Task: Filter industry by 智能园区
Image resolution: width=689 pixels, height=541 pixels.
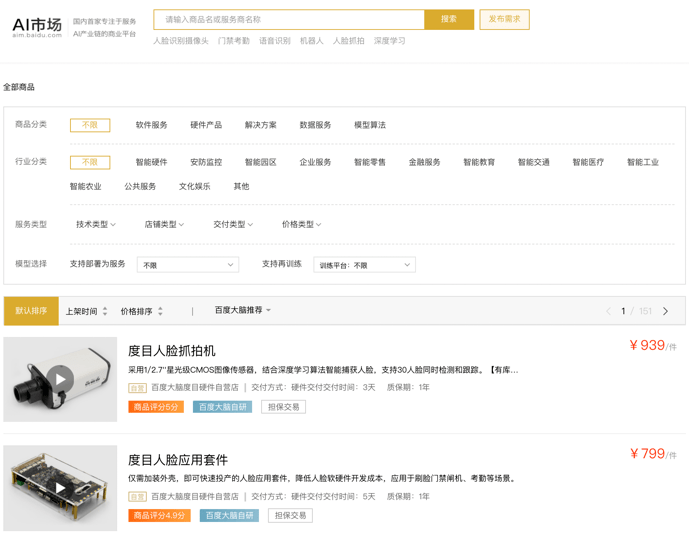Action: (261, 163)
